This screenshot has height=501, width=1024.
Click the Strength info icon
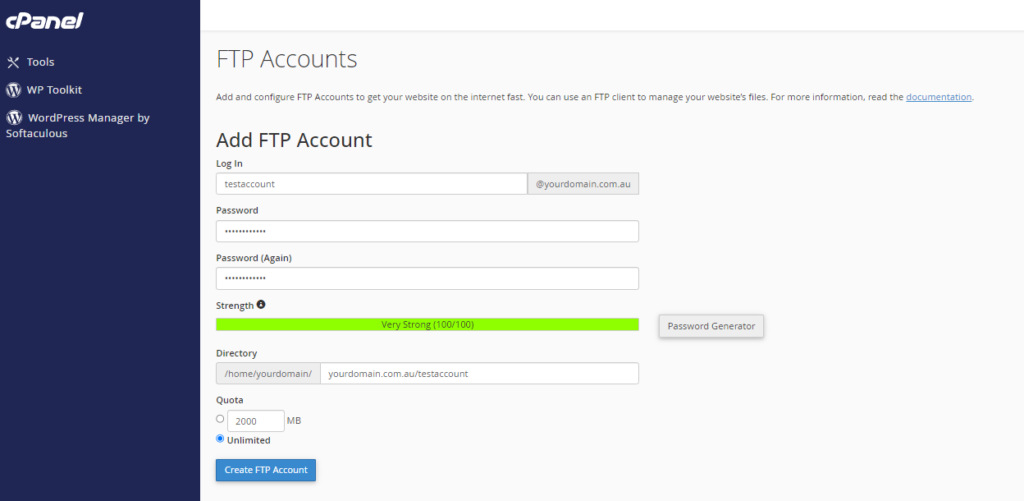(x=261, y=304)
